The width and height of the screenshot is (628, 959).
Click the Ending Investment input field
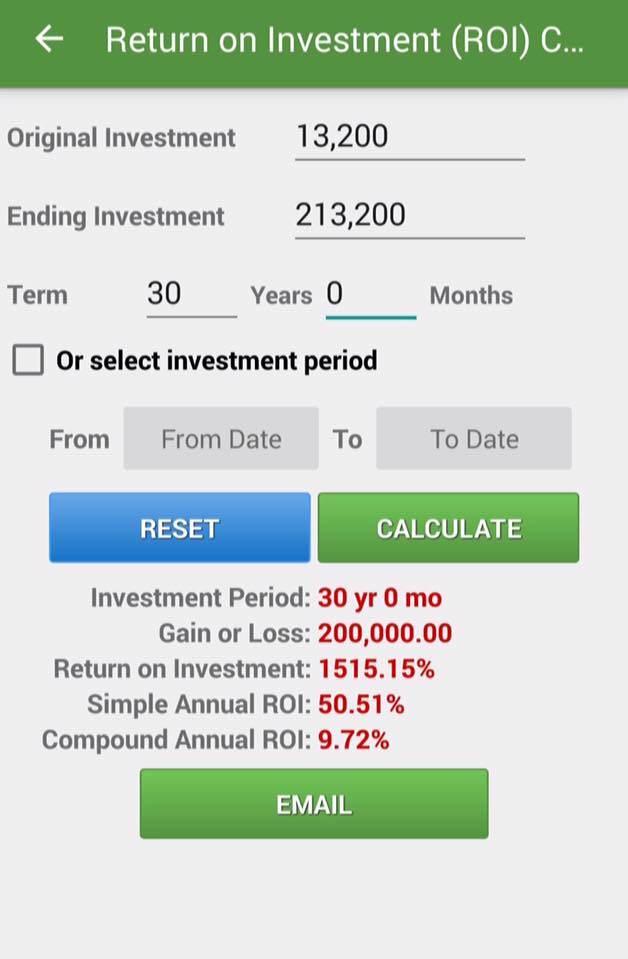[410, 217]
